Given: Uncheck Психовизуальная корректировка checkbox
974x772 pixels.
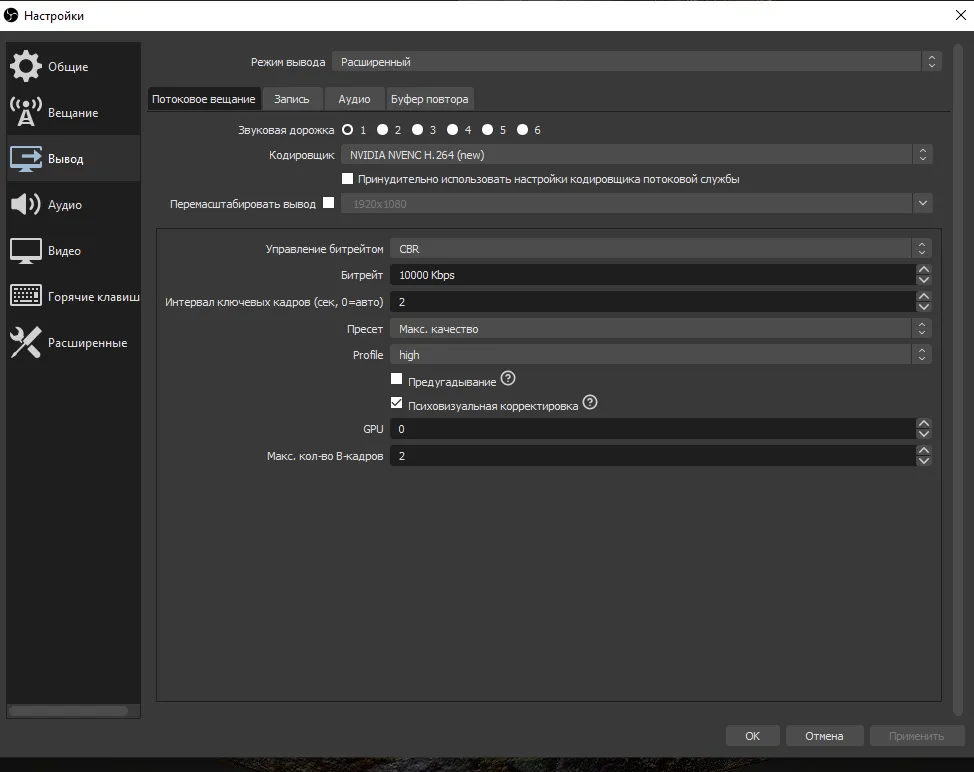Looking at the screenshot, I should point(396,402).
